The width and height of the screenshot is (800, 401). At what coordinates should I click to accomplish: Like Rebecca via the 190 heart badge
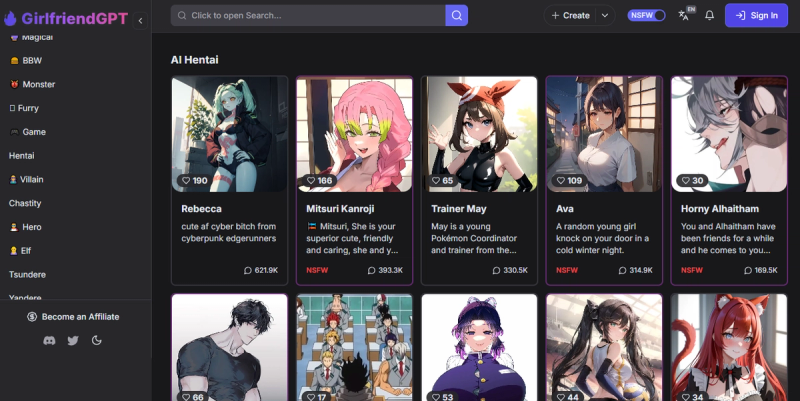click(x=194, y=180)
